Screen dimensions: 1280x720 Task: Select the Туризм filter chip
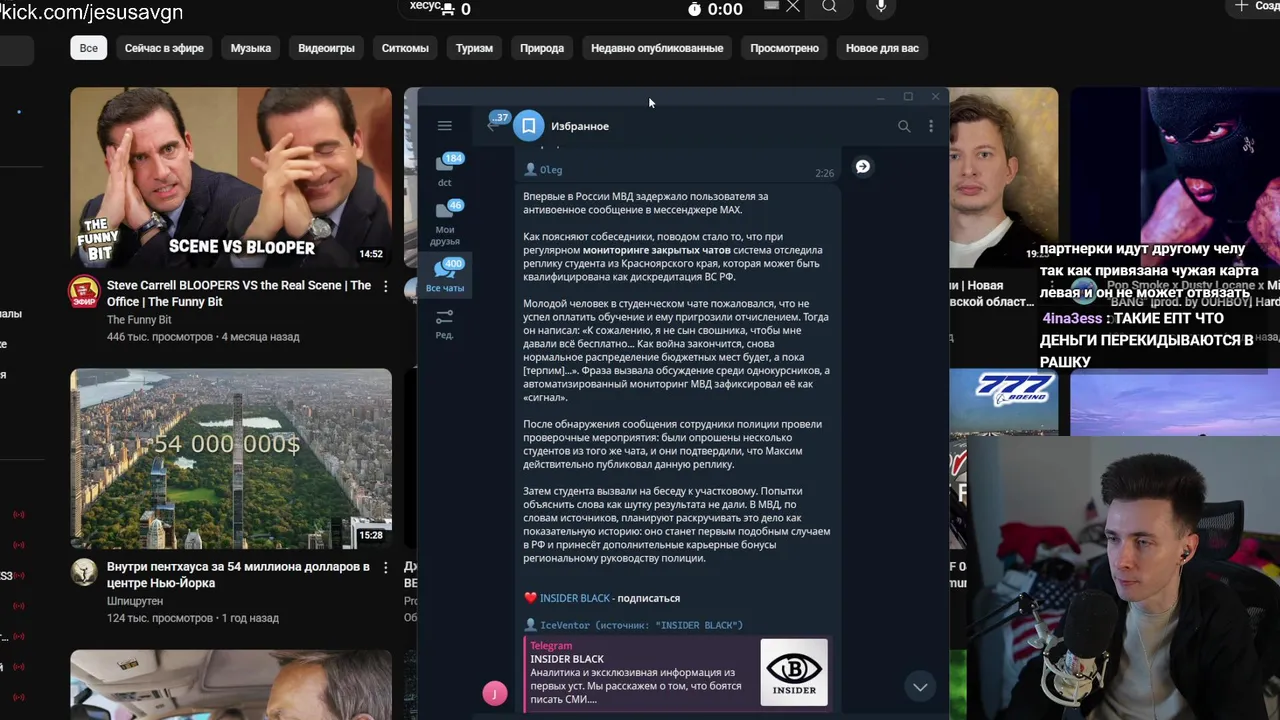[x=474, y=48]
